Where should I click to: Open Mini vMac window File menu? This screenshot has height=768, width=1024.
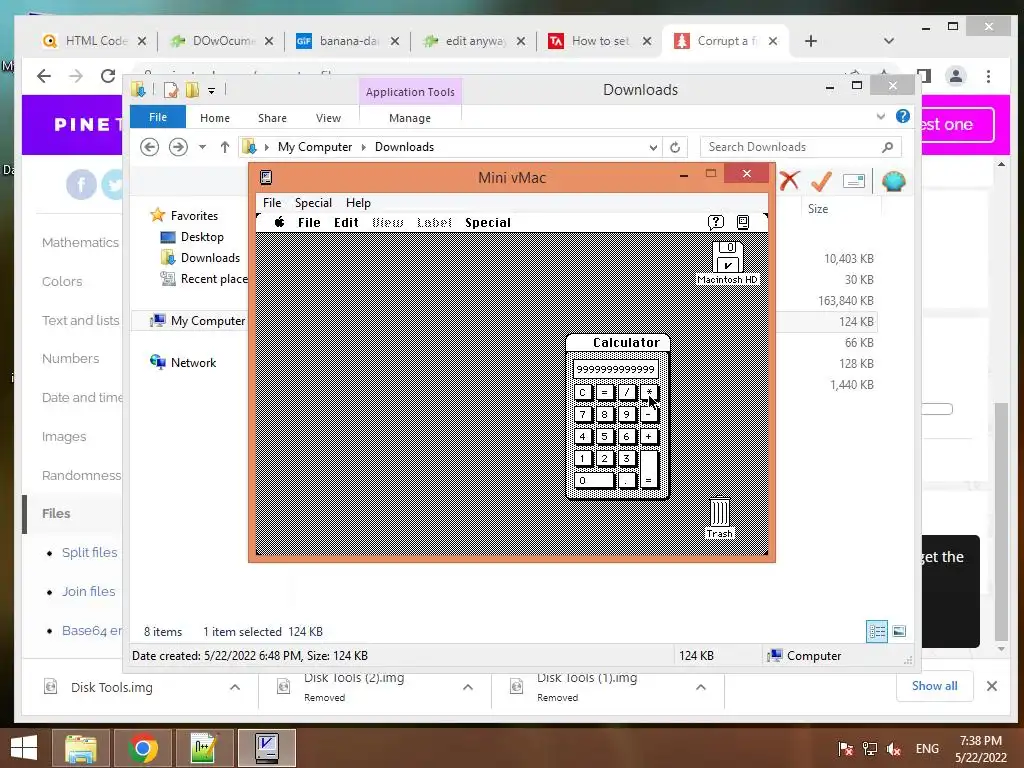(x=272, y=202)
